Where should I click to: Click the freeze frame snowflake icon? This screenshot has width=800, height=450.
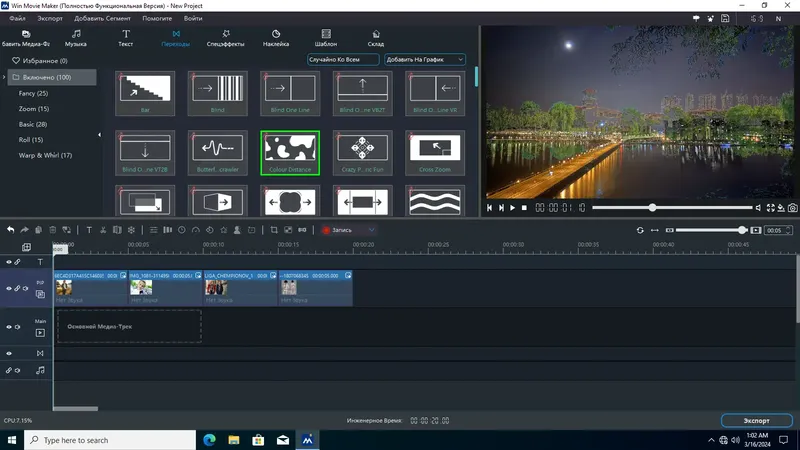click(x=131, y=230)
